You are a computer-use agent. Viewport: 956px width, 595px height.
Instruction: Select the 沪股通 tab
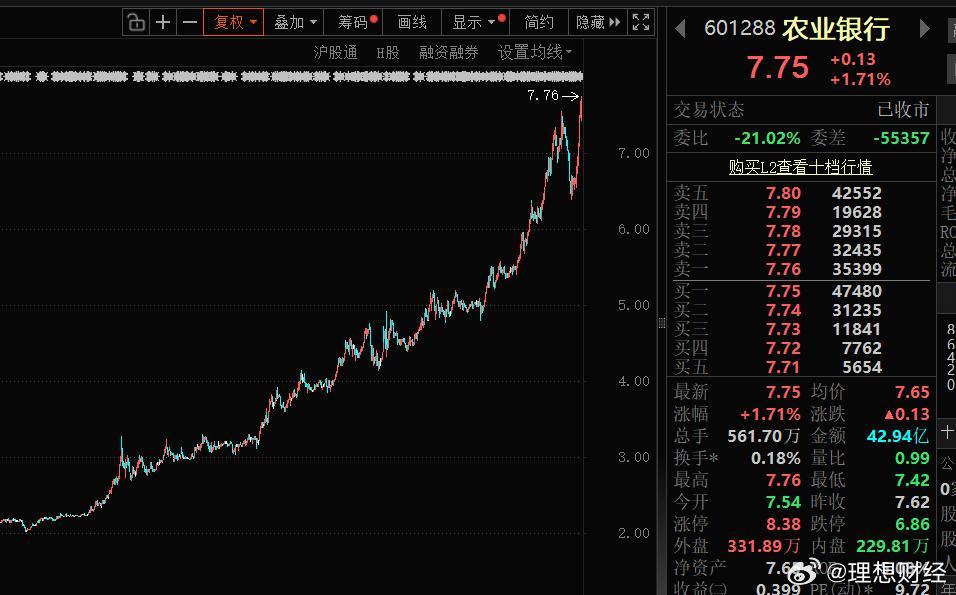(x=335, y=52)
